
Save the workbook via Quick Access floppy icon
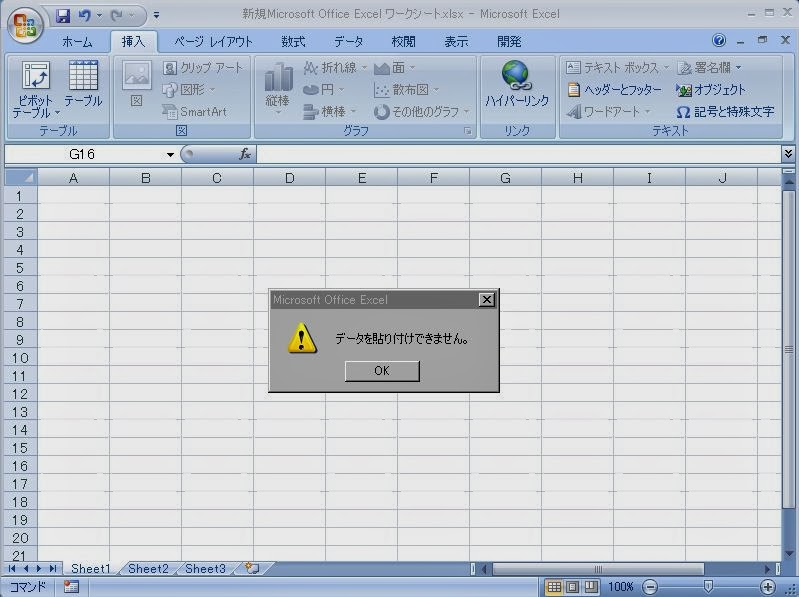[x=63, y=16]
